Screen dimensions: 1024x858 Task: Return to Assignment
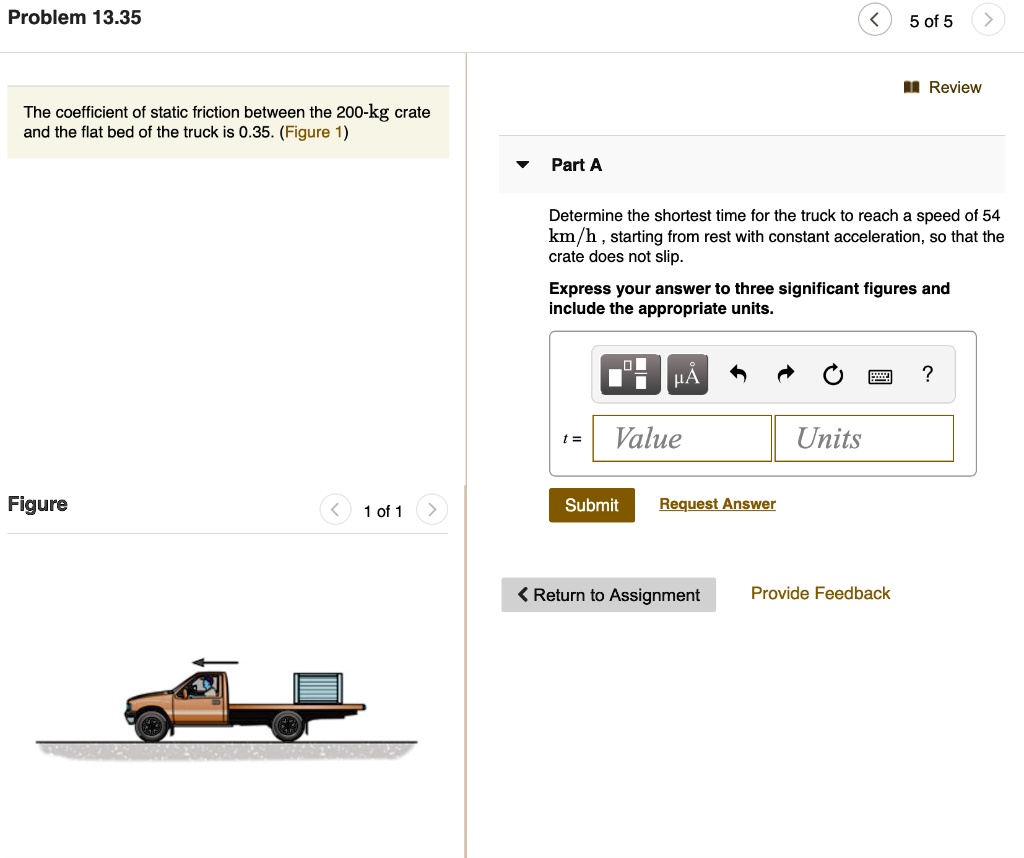pos(608,595)
